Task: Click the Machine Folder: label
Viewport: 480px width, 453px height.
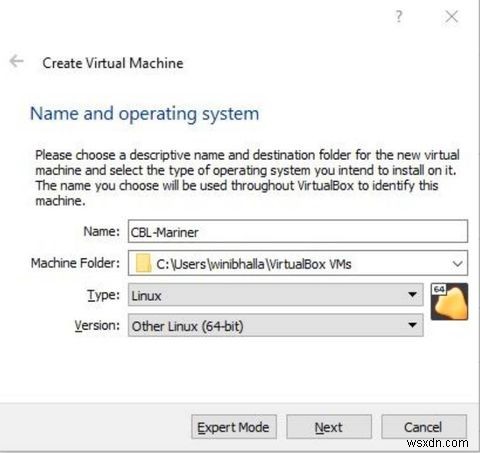Action: tap(75, 263)
